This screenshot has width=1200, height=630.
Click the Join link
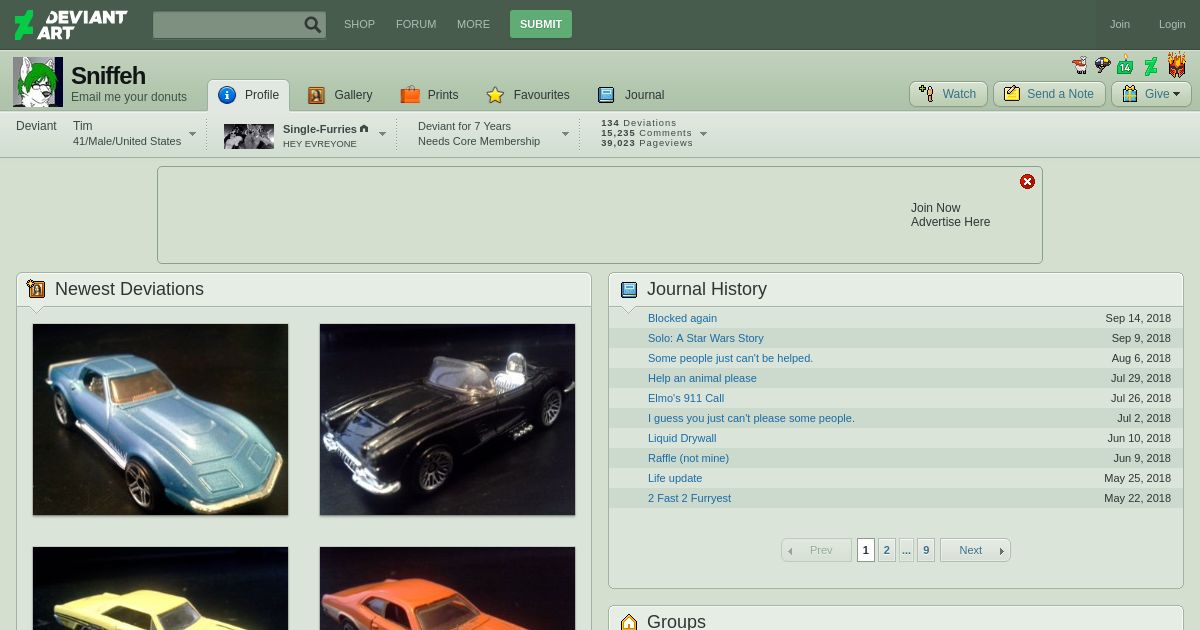(1120, 24)
